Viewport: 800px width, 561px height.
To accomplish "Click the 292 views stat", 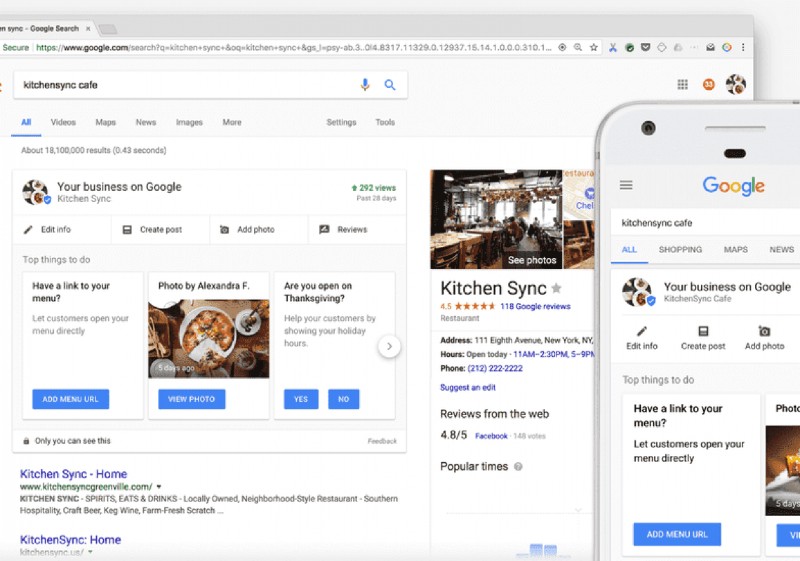I will point(374,188).
